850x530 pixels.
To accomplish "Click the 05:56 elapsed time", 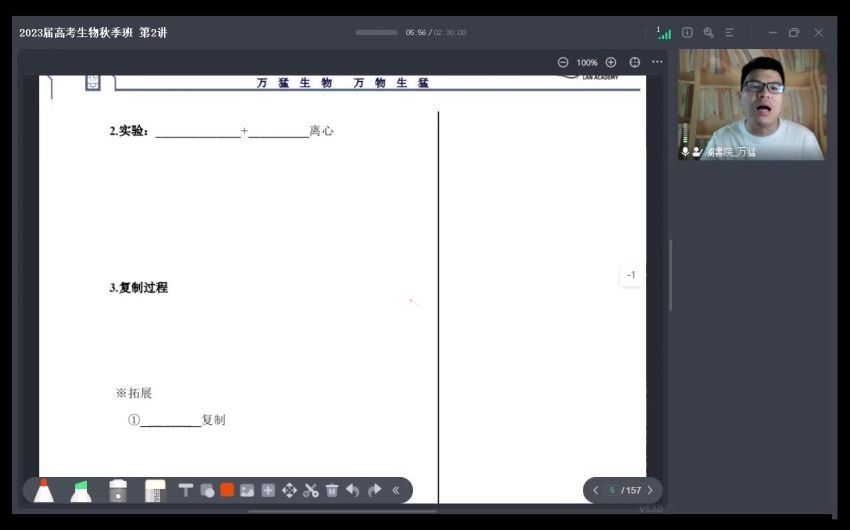I will (416, 33).
